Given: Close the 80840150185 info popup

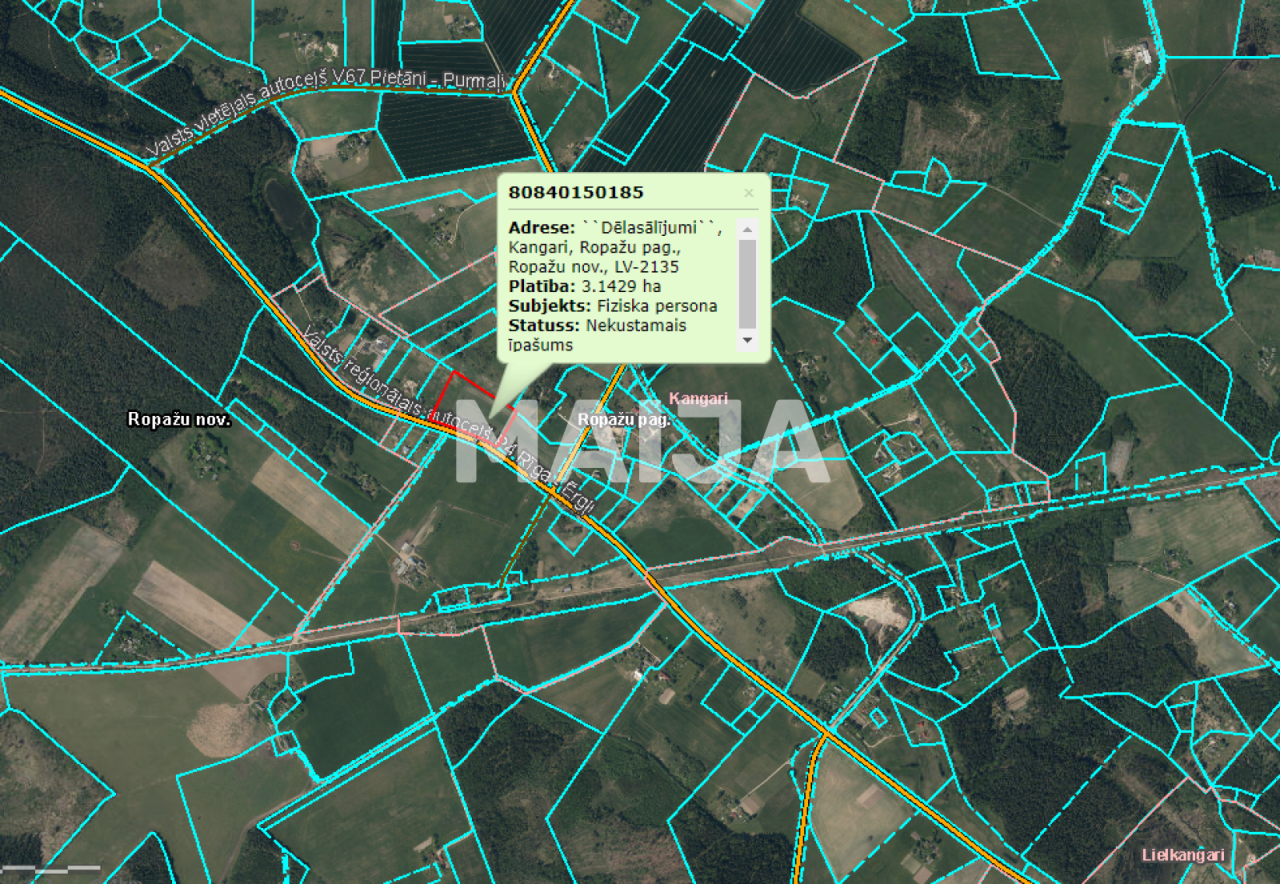Looking at the screenshot, I should [x=748, y=193].
